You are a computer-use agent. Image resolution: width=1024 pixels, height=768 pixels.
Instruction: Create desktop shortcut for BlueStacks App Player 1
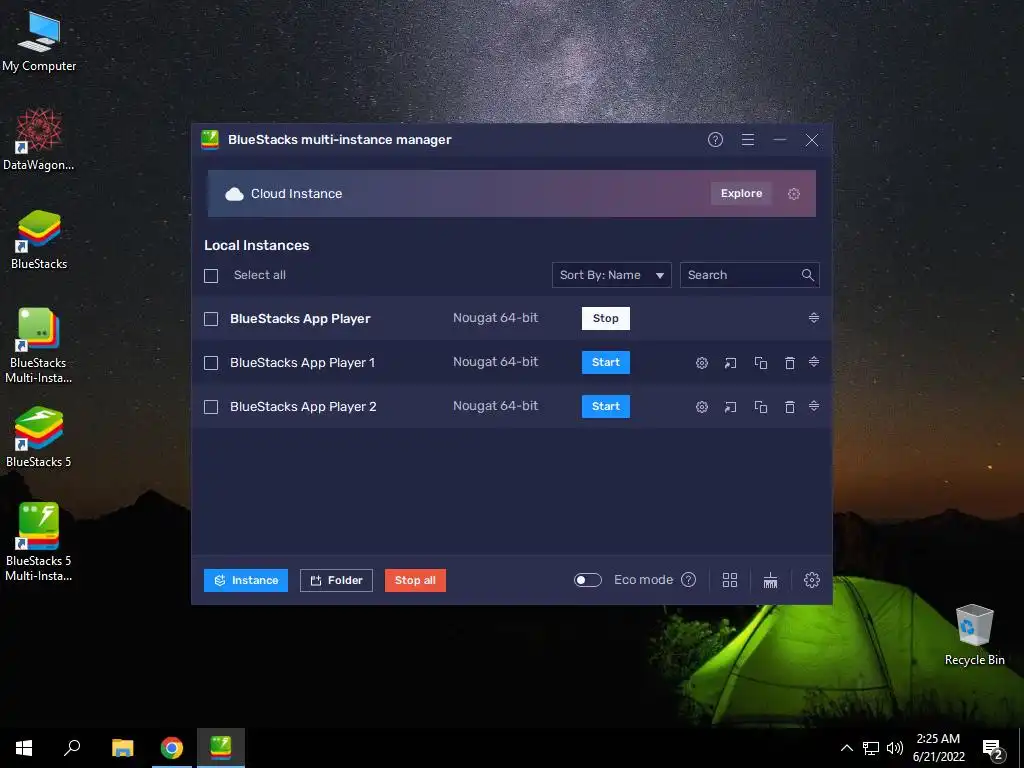pos(730,362)
